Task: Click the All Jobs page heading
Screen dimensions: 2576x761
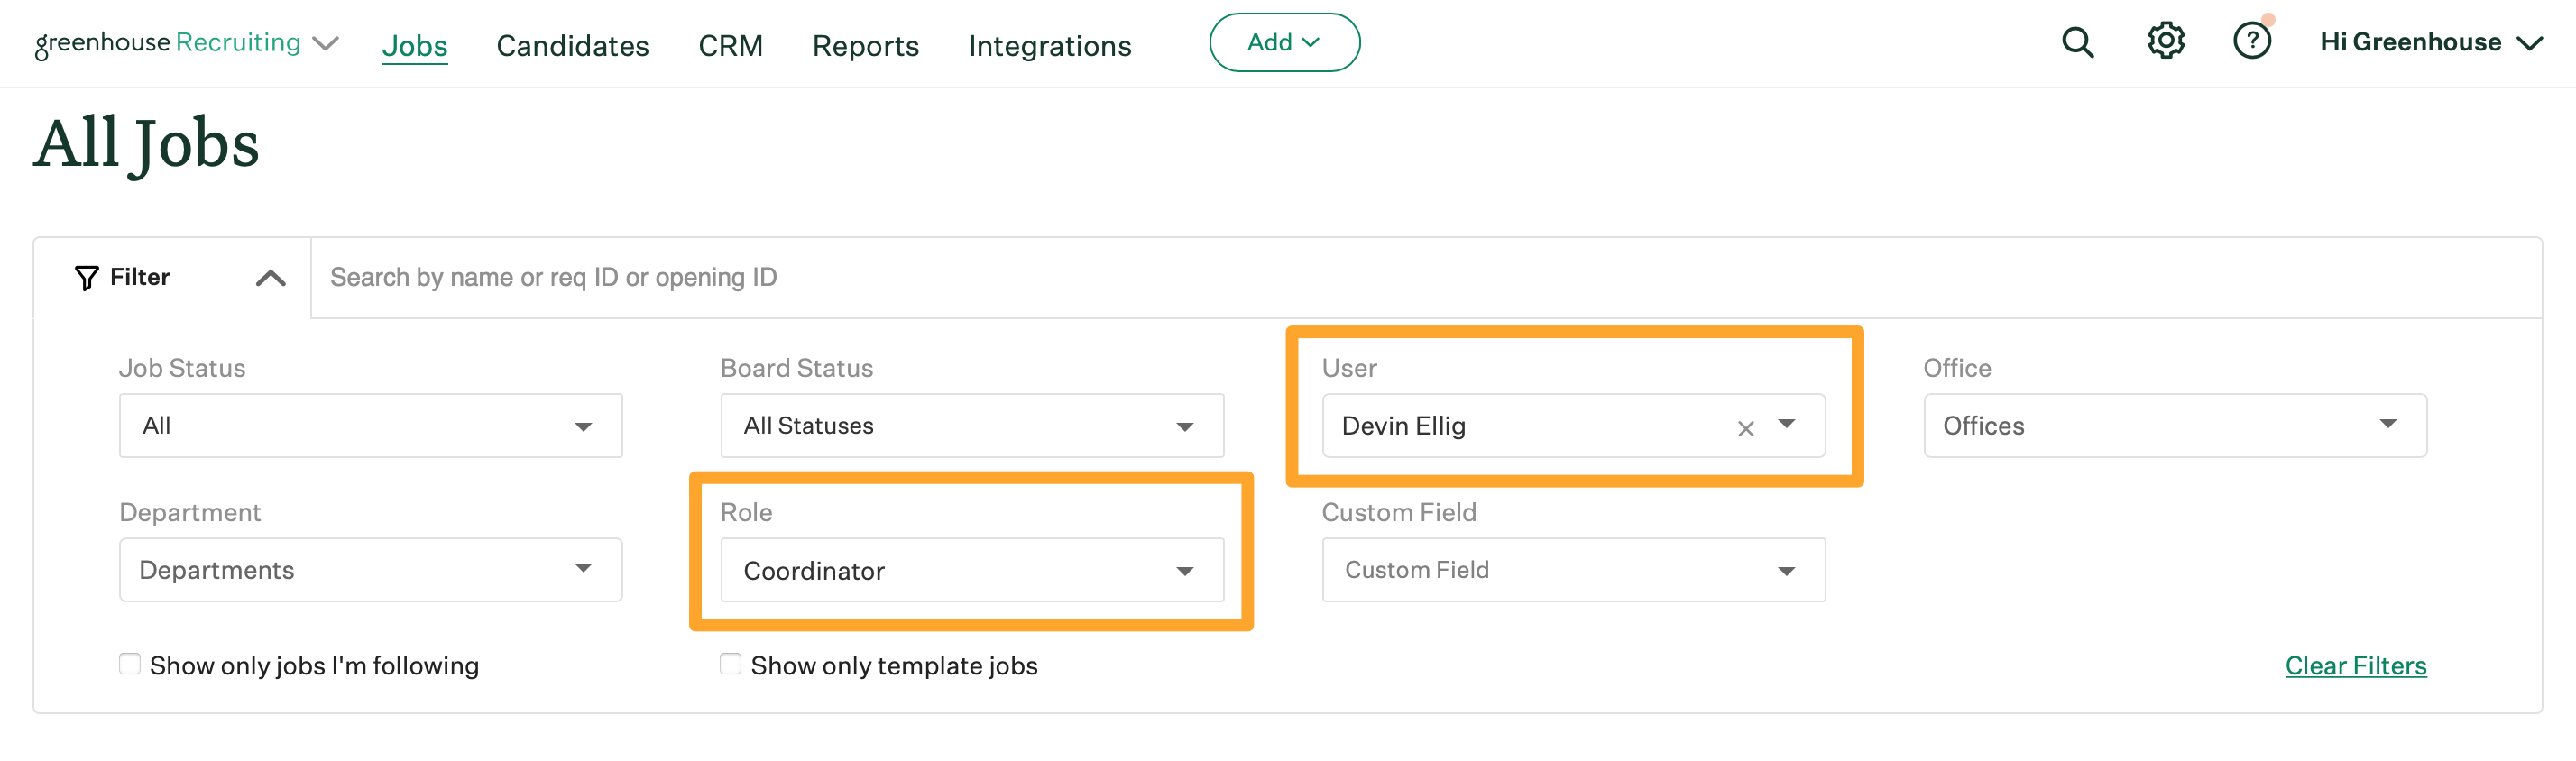Action: pyautogui.click(x=147, y=143)
